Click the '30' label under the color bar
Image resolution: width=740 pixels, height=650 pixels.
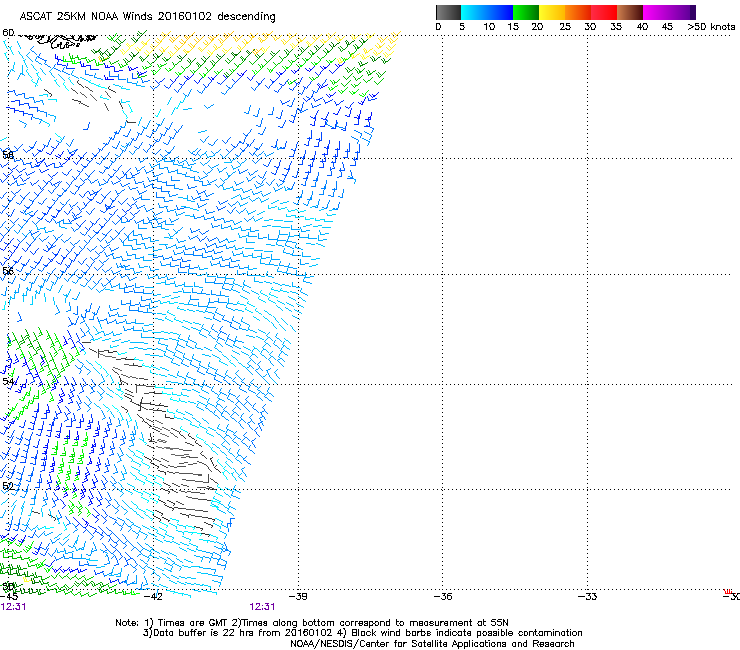click(x=590, y=27)
